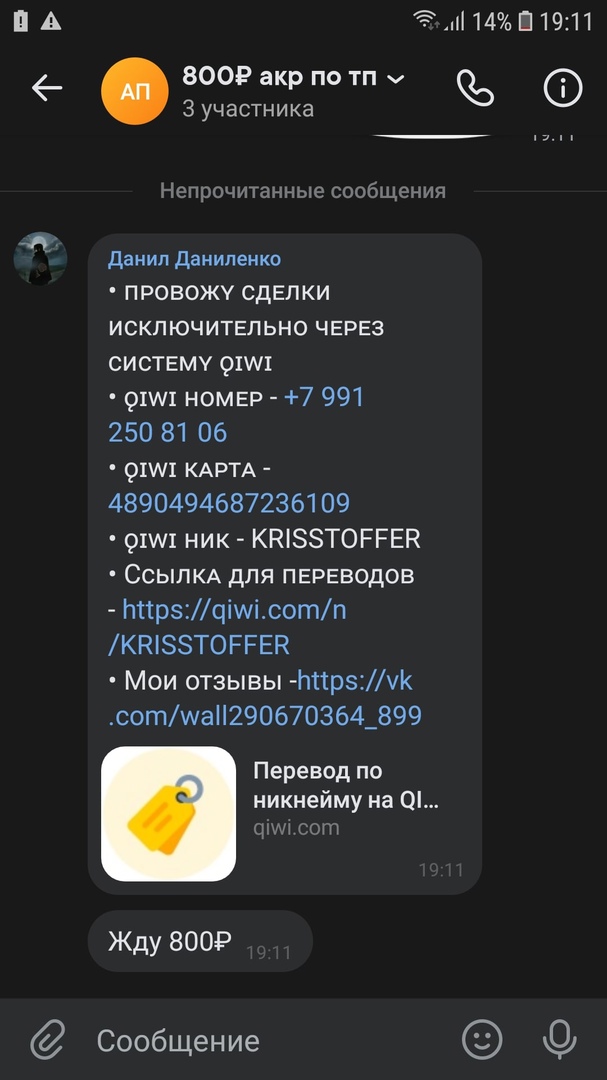This screenshot has width=607, height=1080.
Task: Open chat info via the info icon
Action: coord(563,88)
